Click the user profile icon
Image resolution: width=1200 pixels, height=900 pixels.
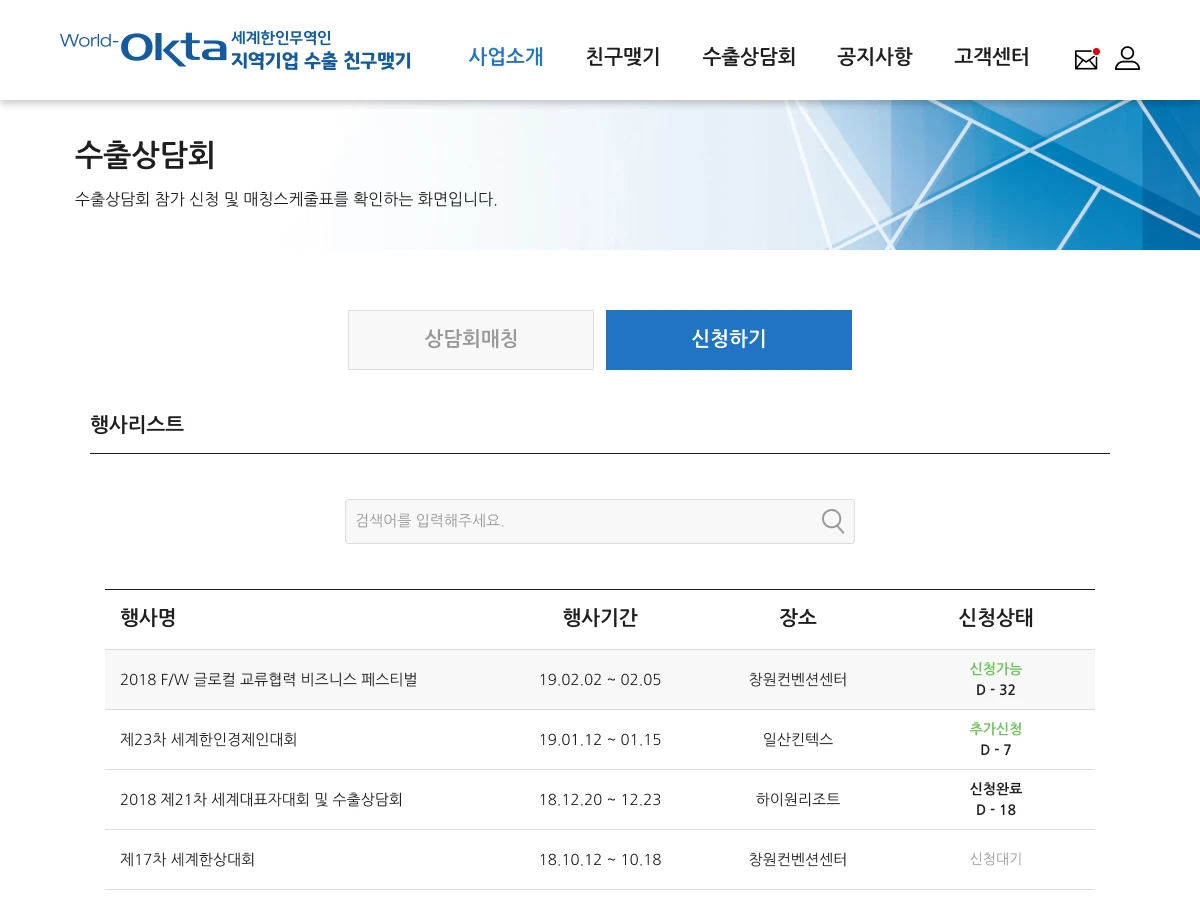[x=1127, y=58]
